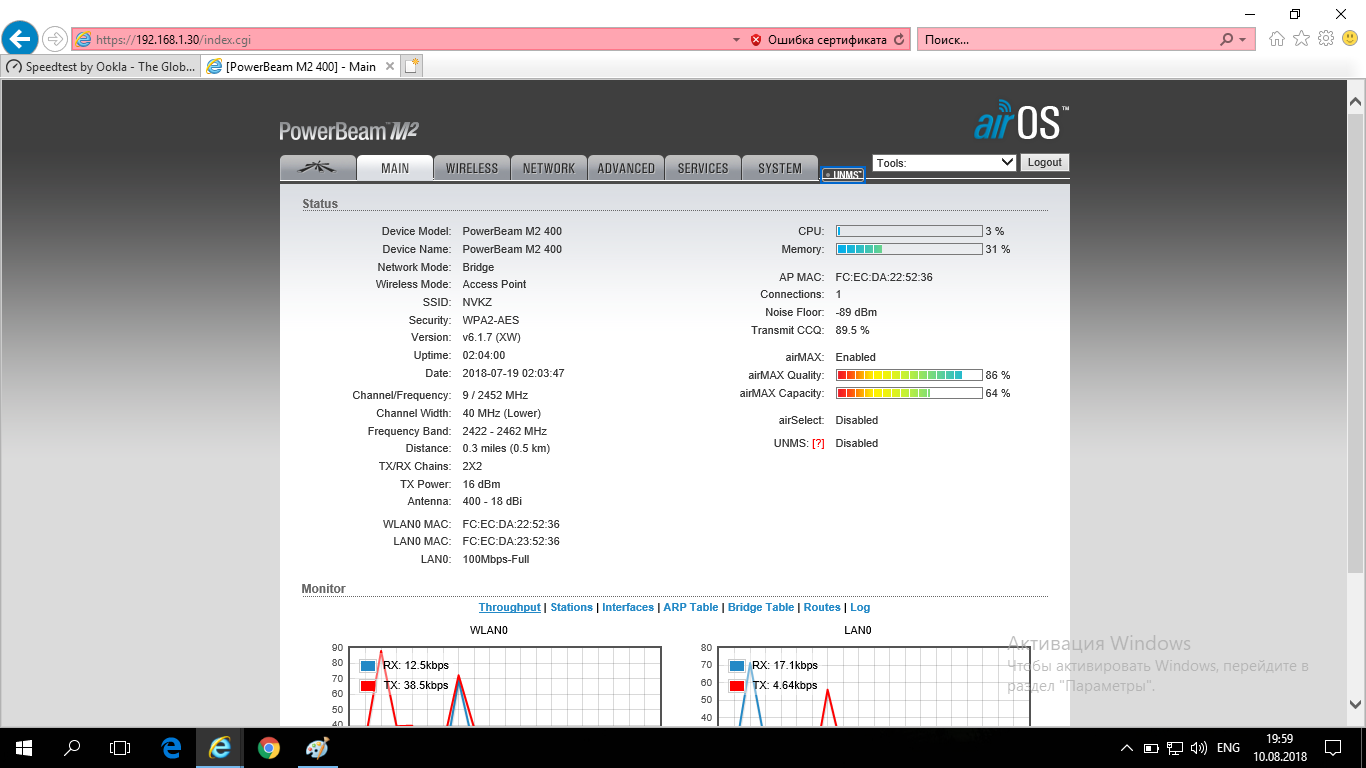Viewport: 1366px width, 768px height.
Task: Open the Paint app taskbar icon
Action: [x=316, y=747]
